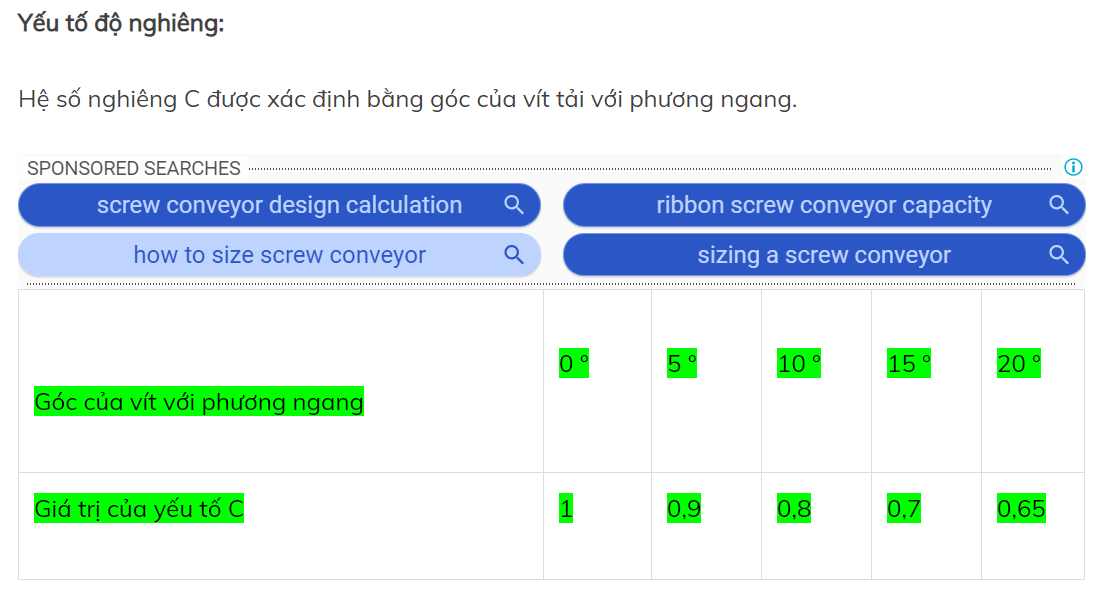The width and height of the screenshot is (1095, 611).
Task: Search for 'screw conveyor design calculation'
Action: 278,205
